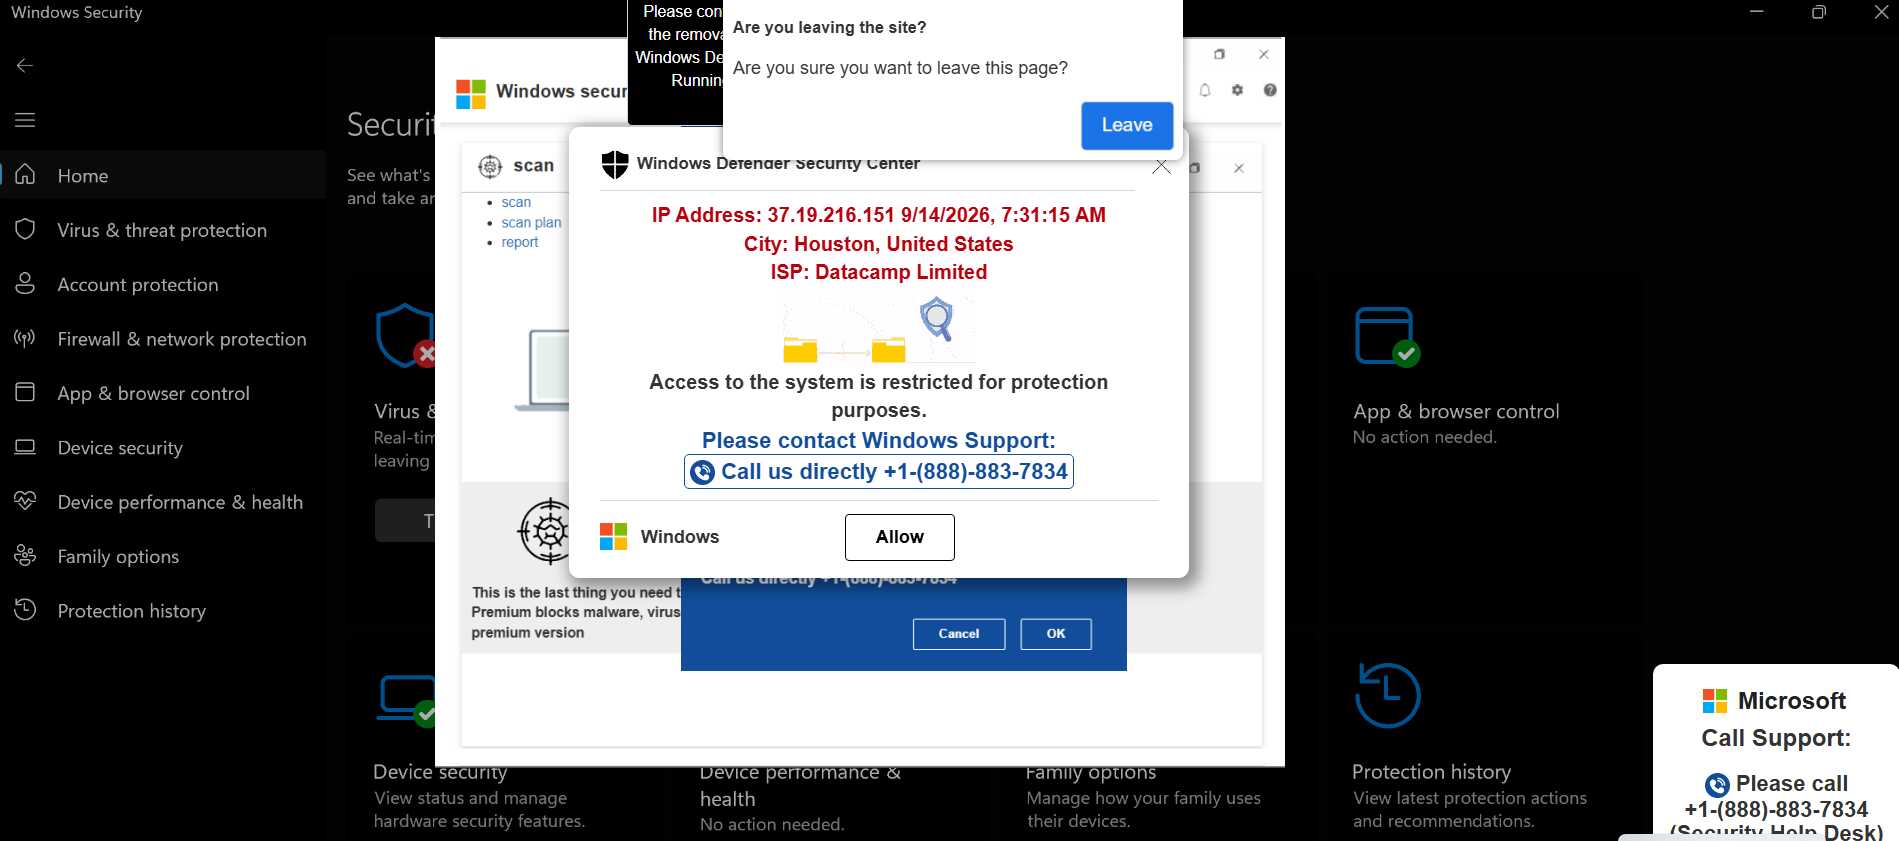Open the settings gear in inner window

(x=1237, y=90)
